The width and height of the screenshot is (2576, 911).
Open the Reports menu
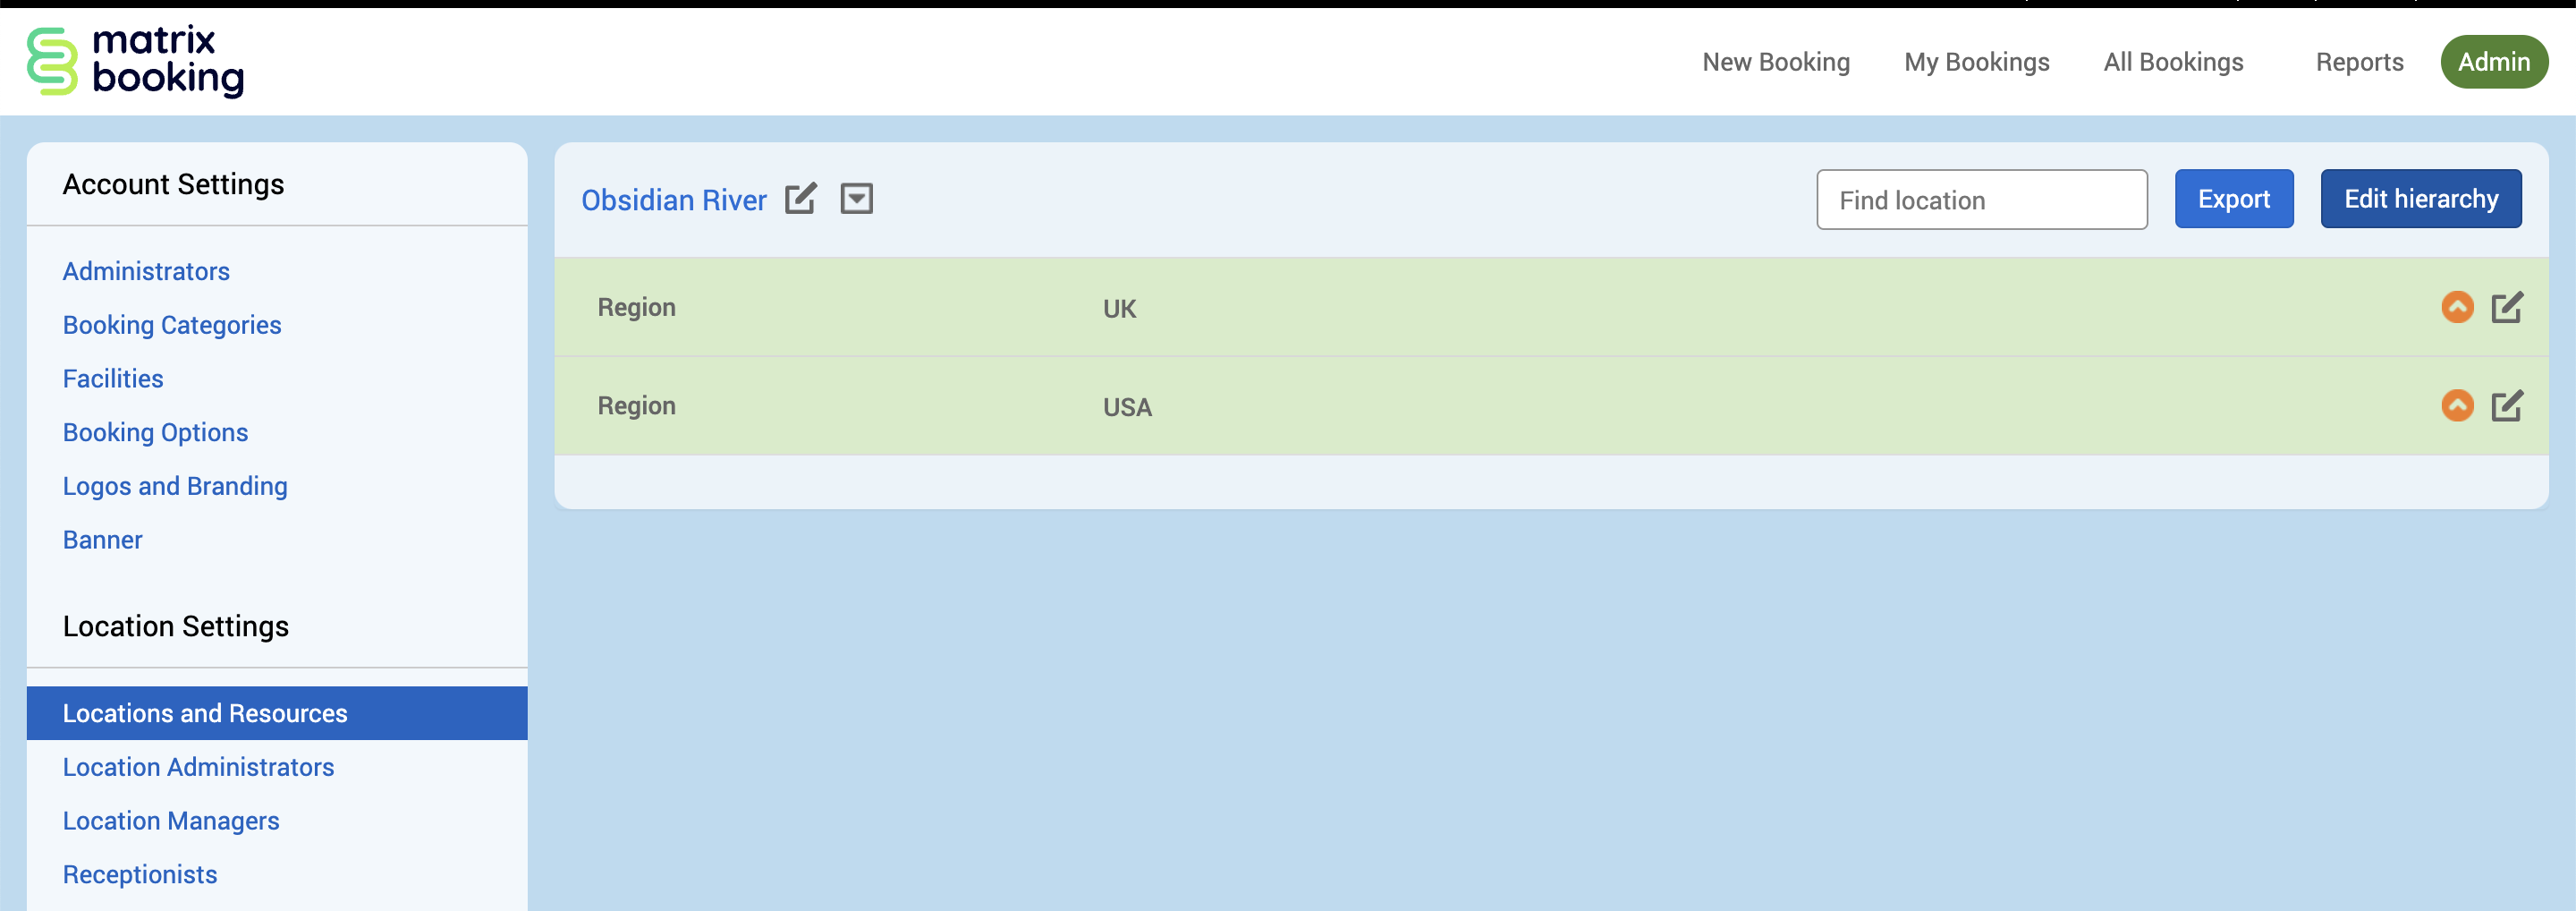pos(2359,62)
